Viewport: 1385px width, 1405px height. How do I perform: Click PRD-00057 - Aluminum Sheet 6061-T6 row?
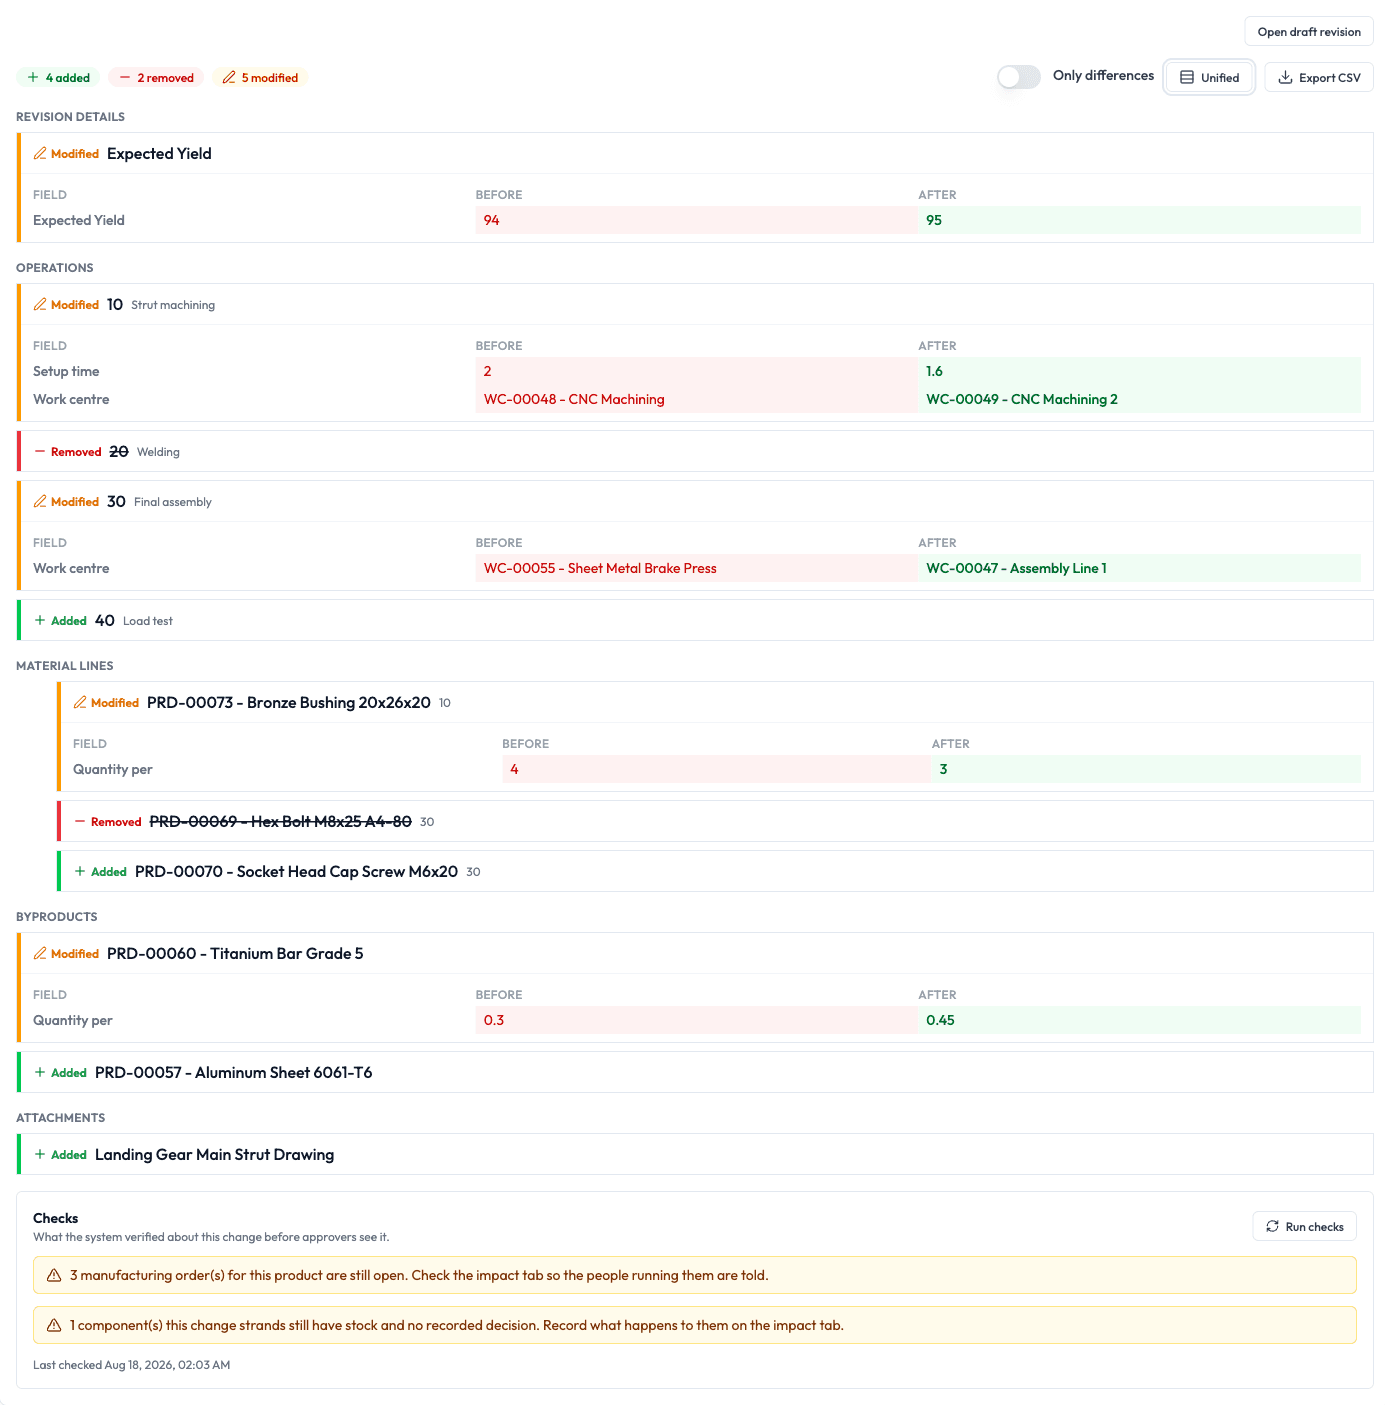[x=695, y=1072]
